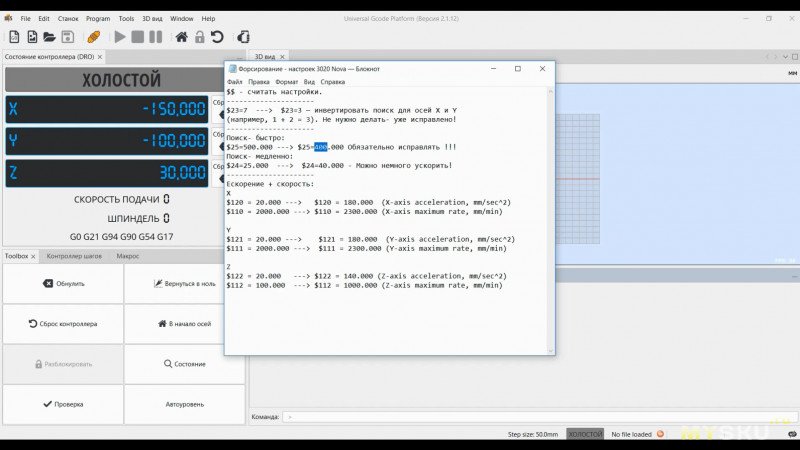Pause the job with the pause button

(156, 37)
